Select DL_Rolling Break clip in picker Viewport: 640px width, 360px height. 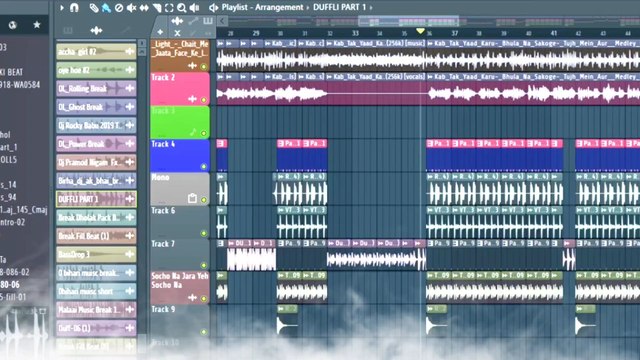(96, 89)
